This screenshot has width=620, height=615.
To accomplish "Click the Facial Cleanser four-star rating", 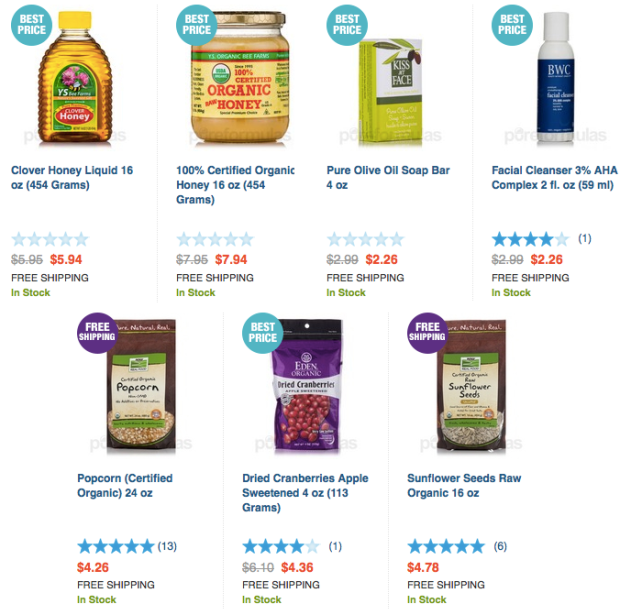I will click(530, 239).
